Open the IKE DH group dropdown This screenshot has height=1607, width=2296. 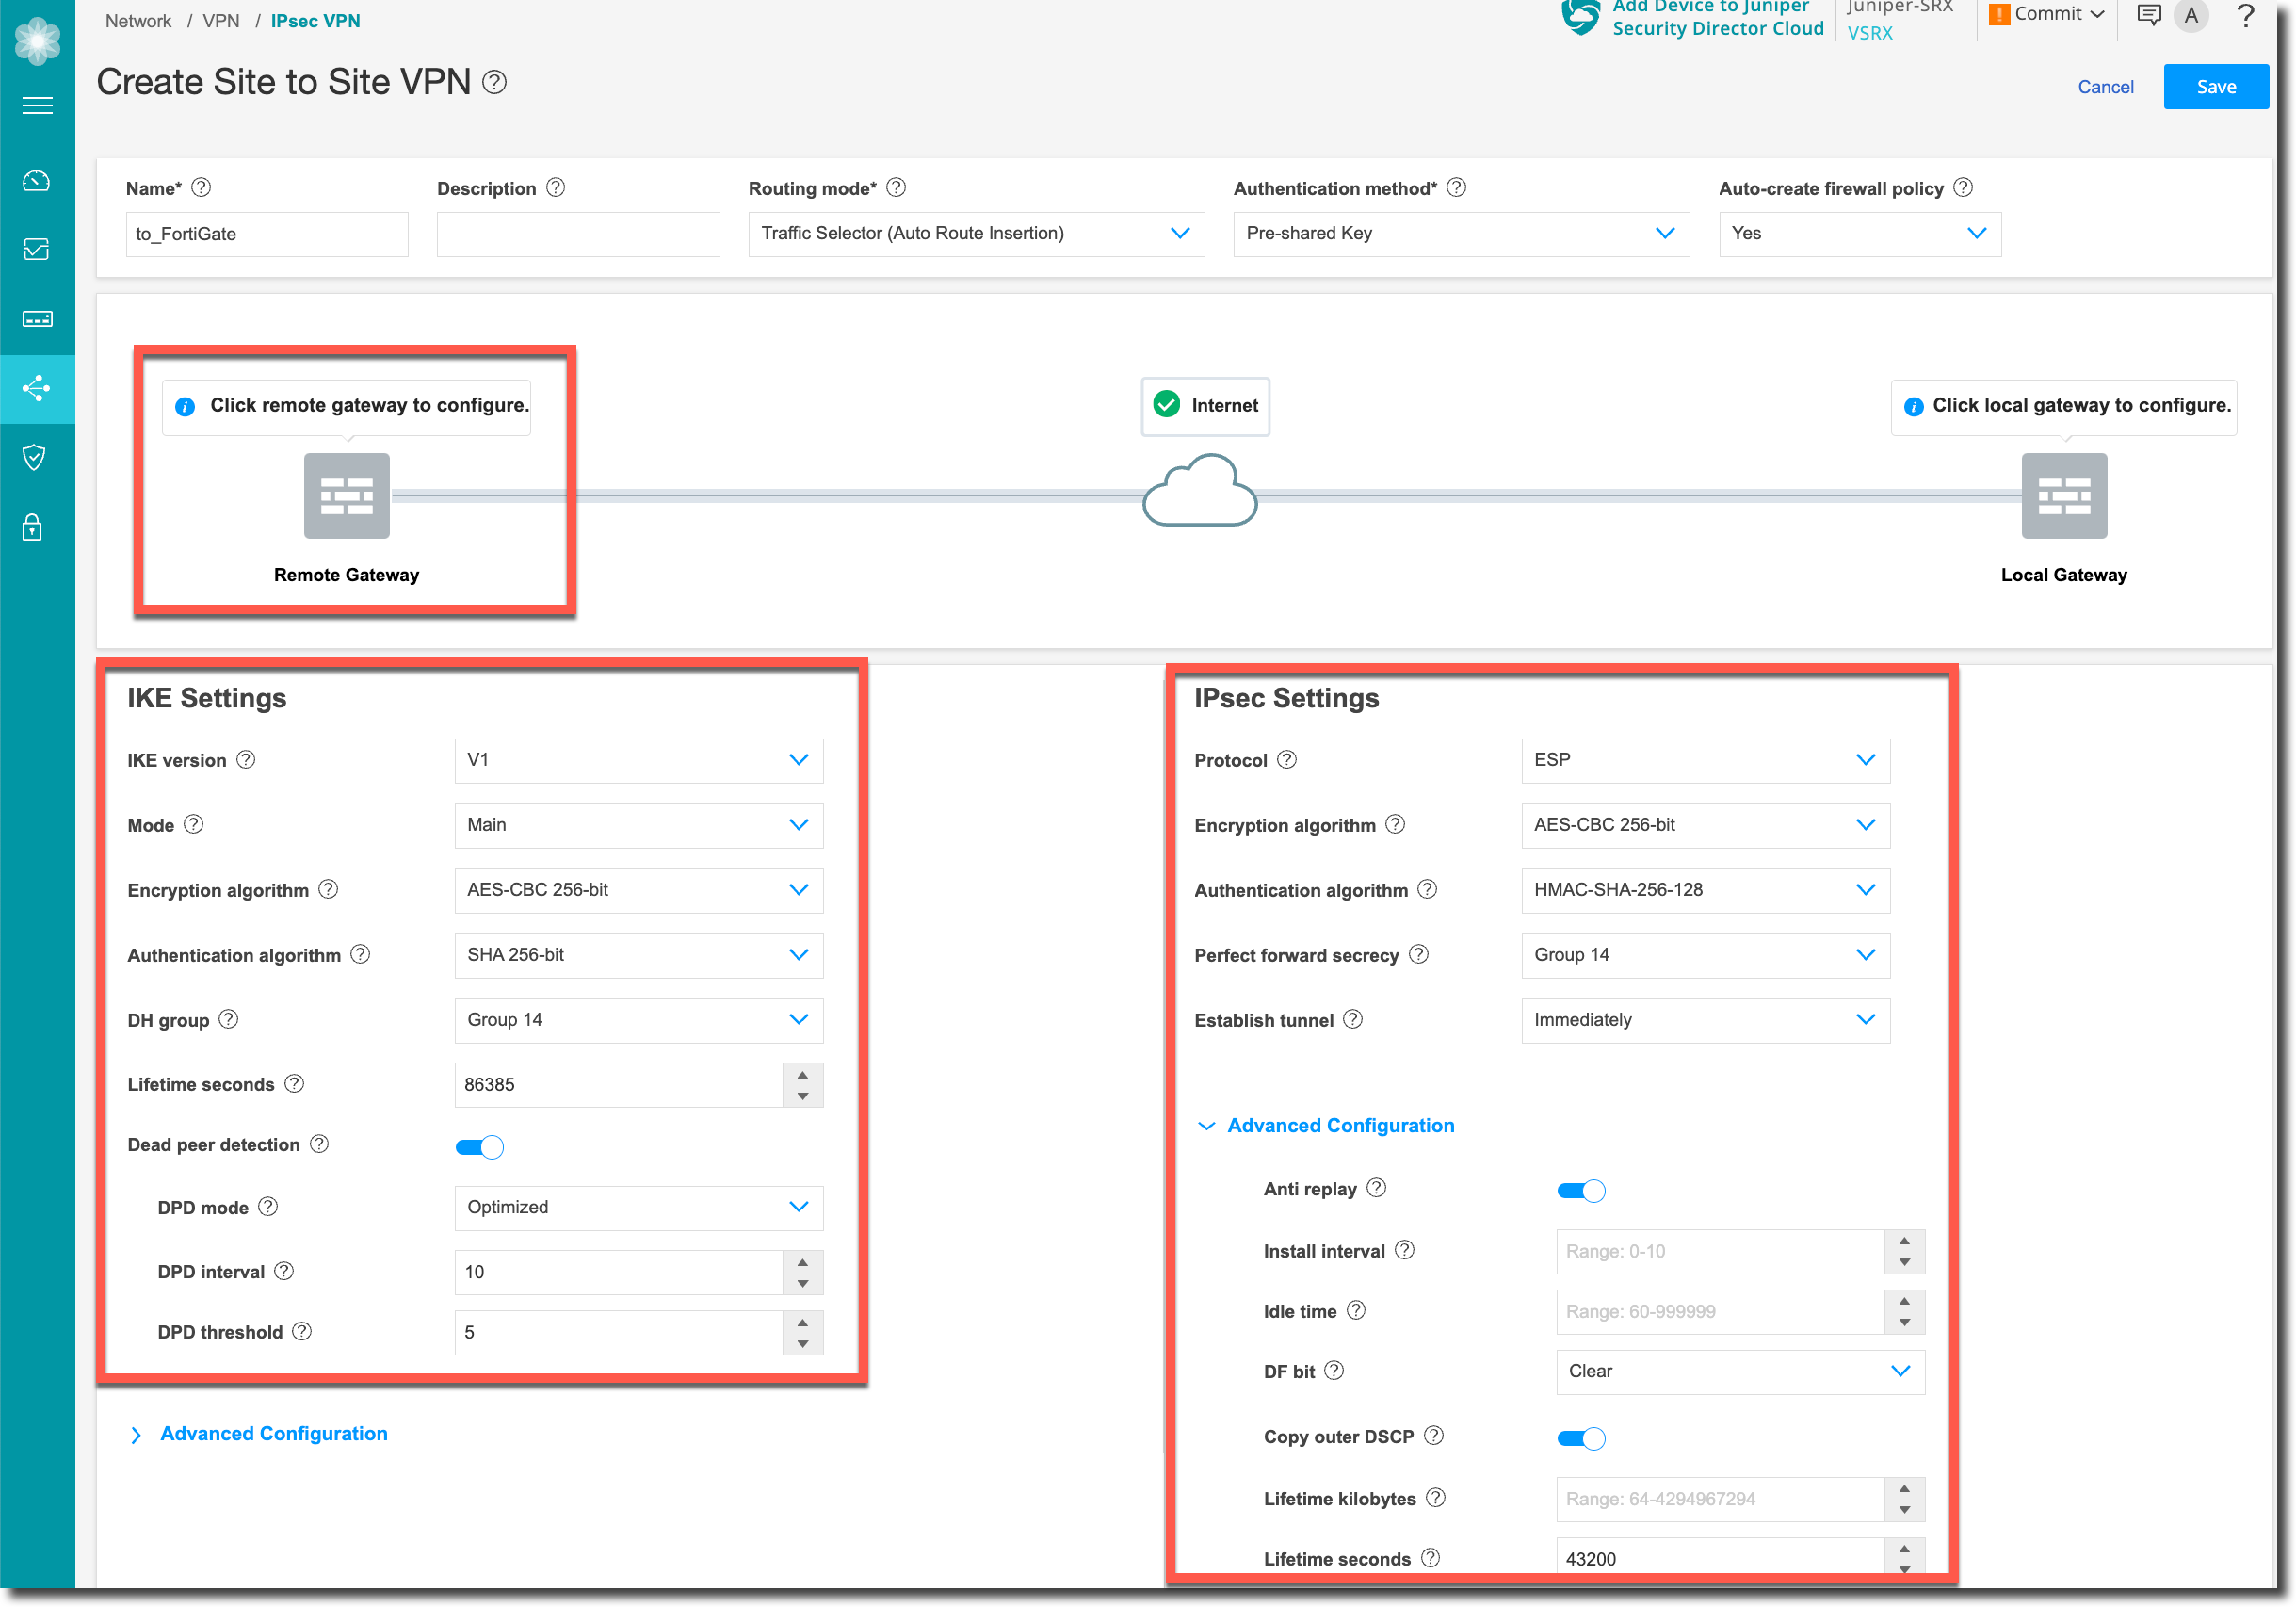click(x=638, y=1020)
